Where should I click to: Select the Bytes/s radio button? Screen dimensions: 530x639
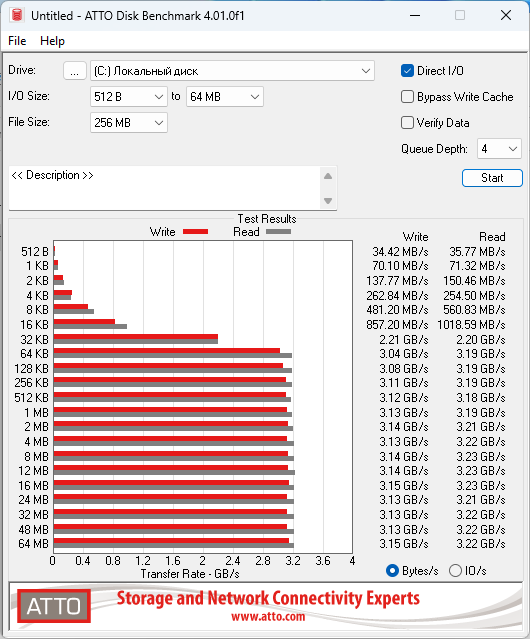(392, 571)
